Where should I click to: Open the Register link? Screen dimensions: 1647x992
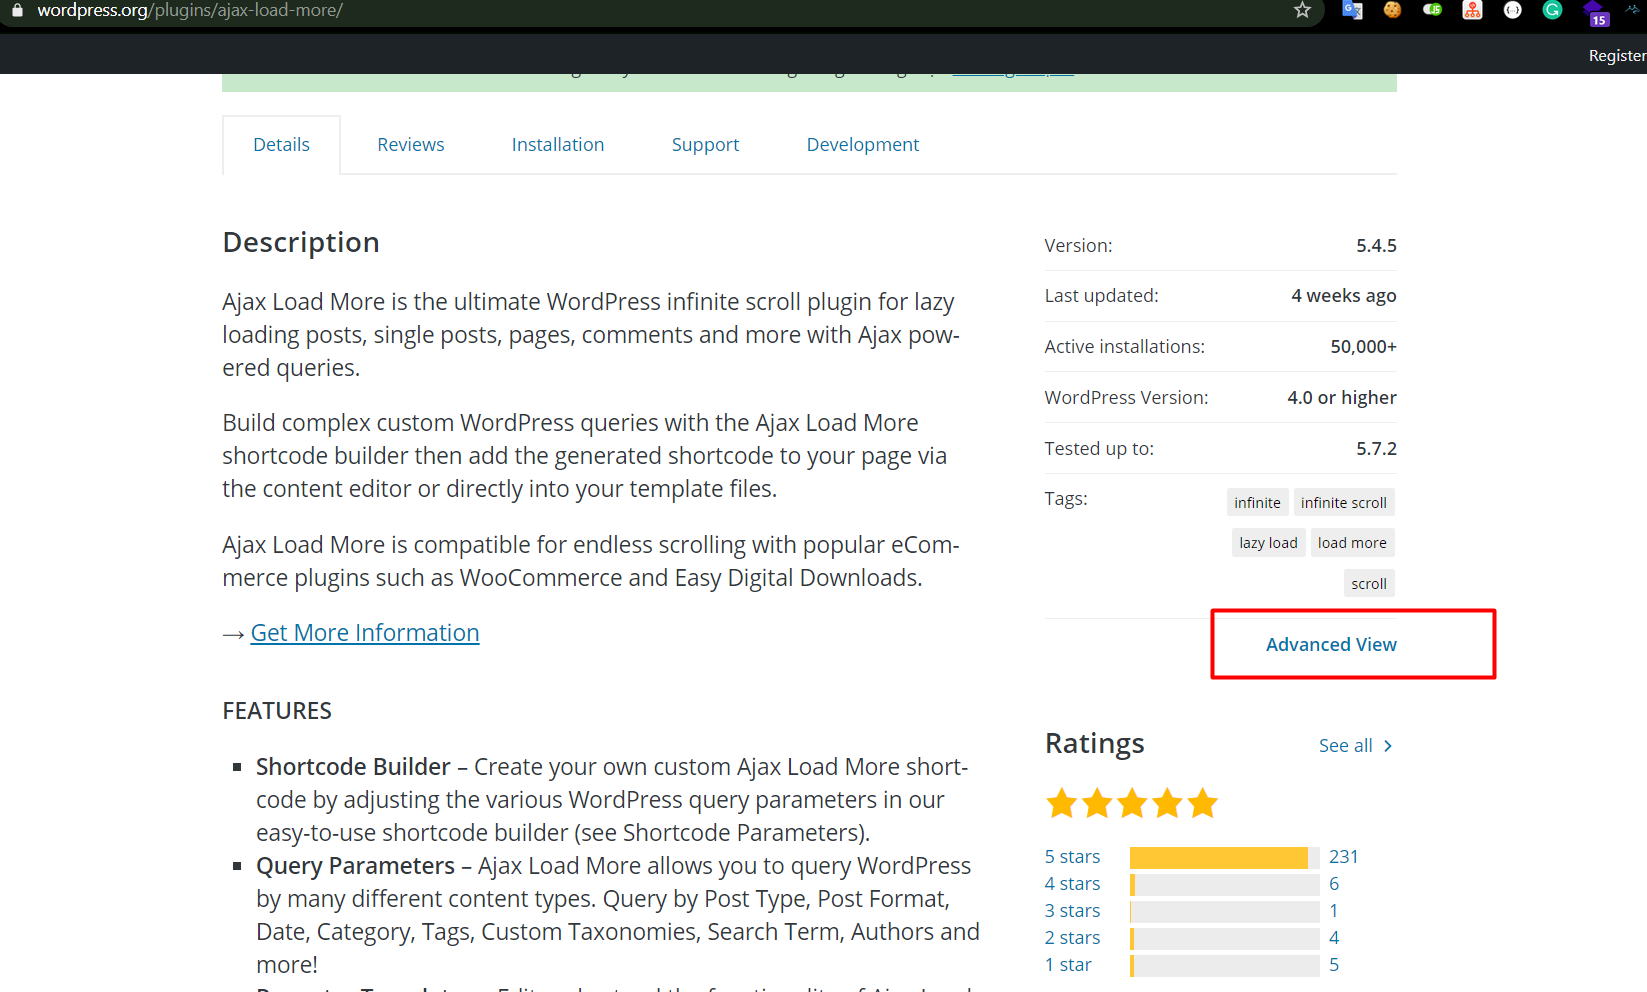pos(1617,56)
